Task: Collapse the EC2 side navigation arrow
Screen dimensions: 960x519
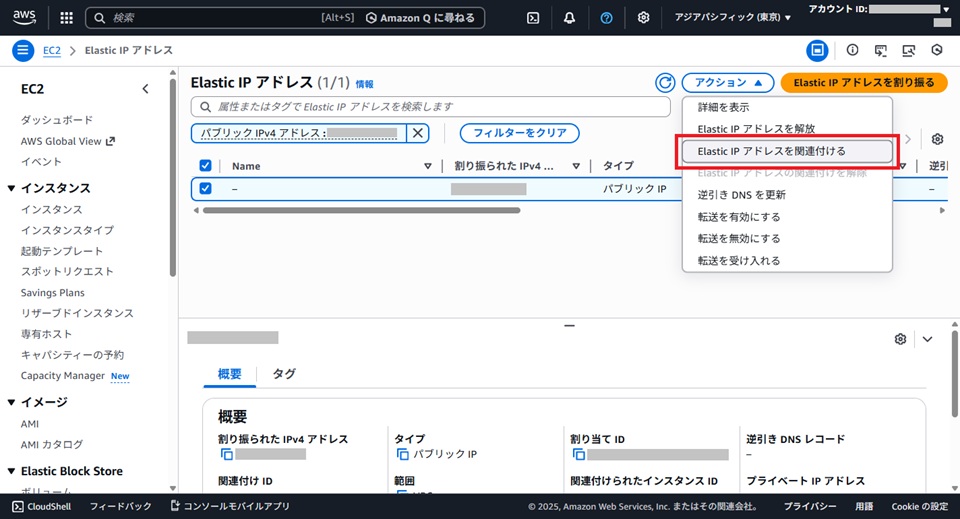Action: coord(145,89)
